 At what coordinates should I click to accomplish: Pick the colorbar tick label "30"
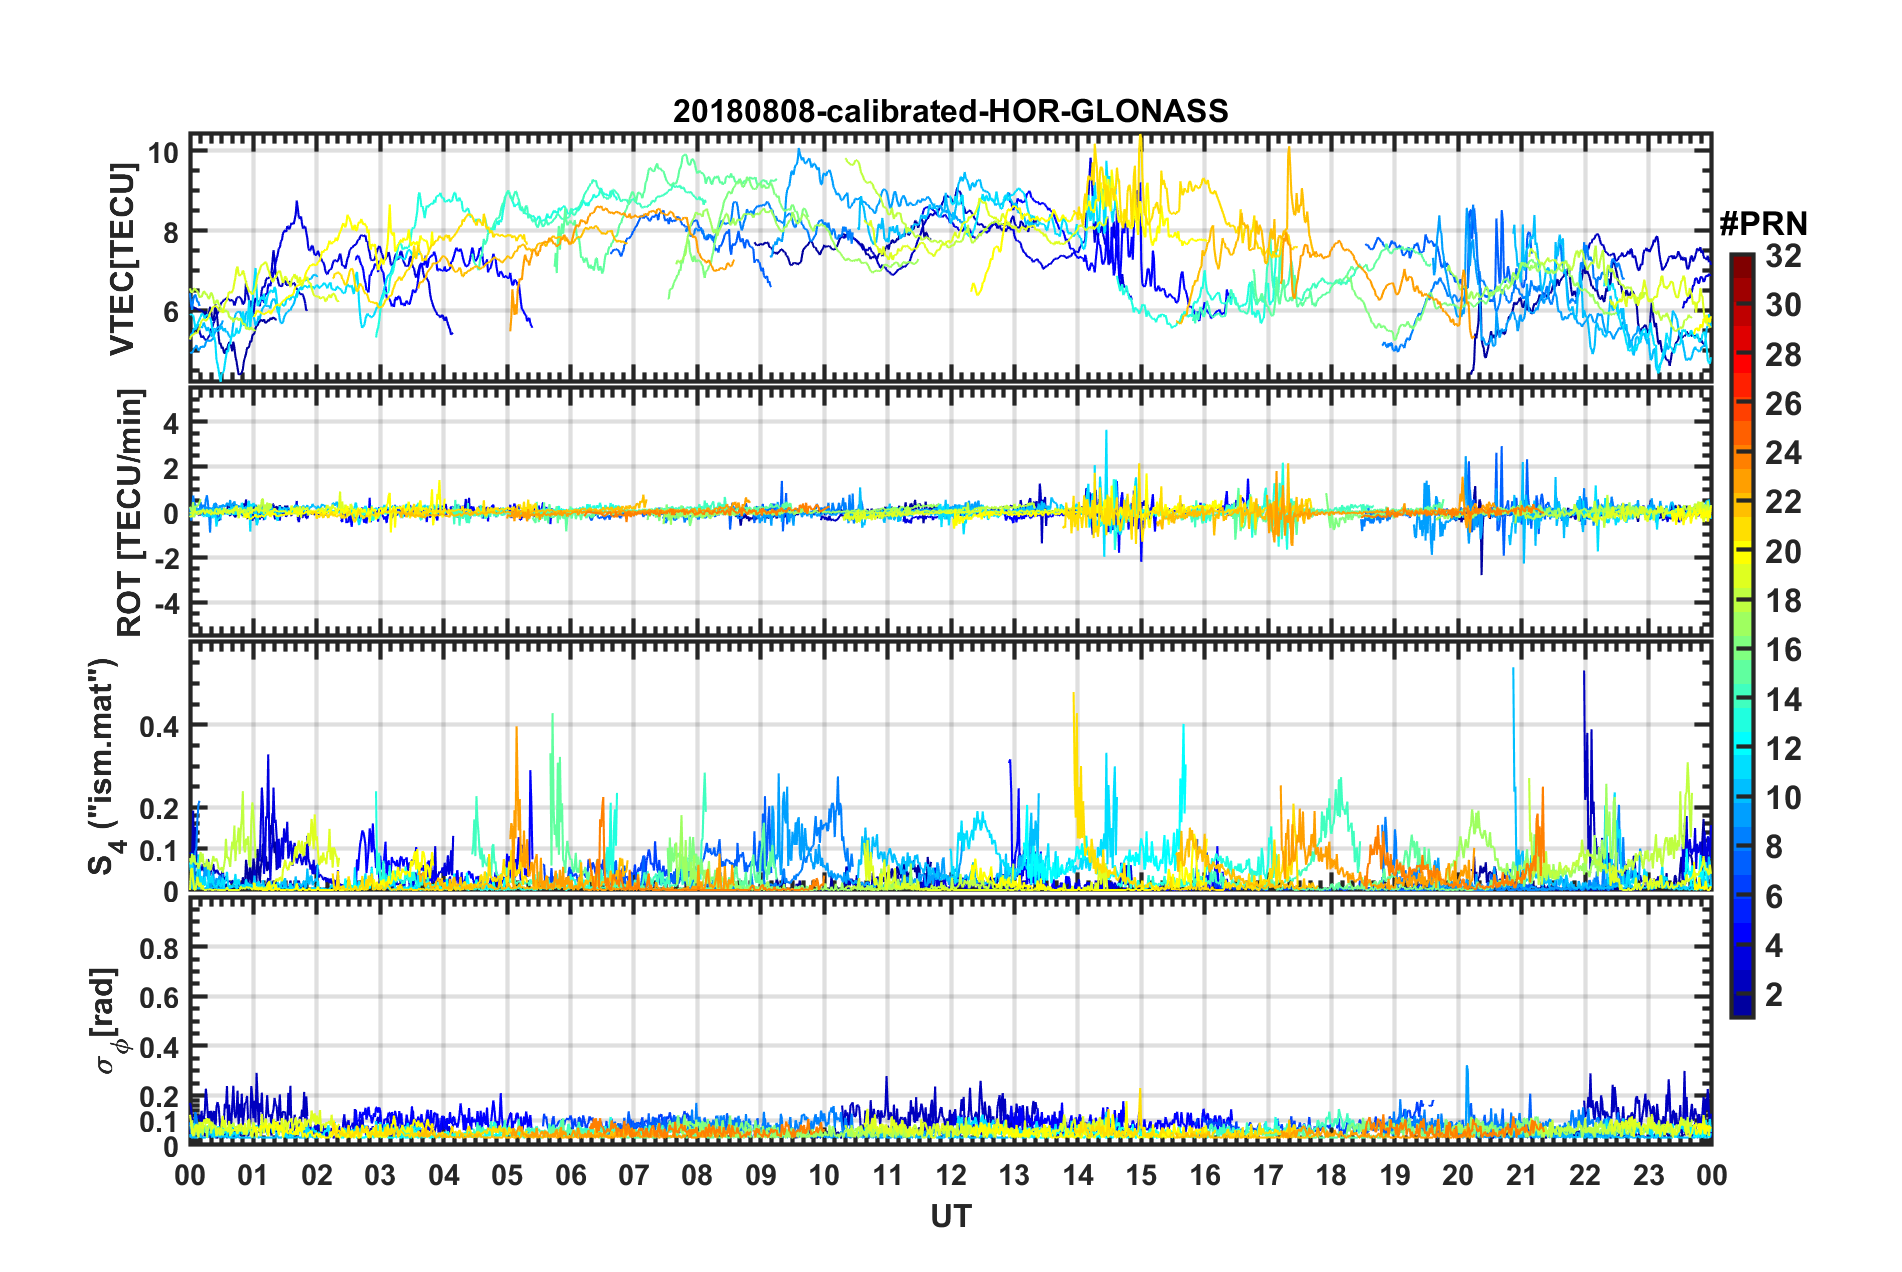tap(1783, 305)
